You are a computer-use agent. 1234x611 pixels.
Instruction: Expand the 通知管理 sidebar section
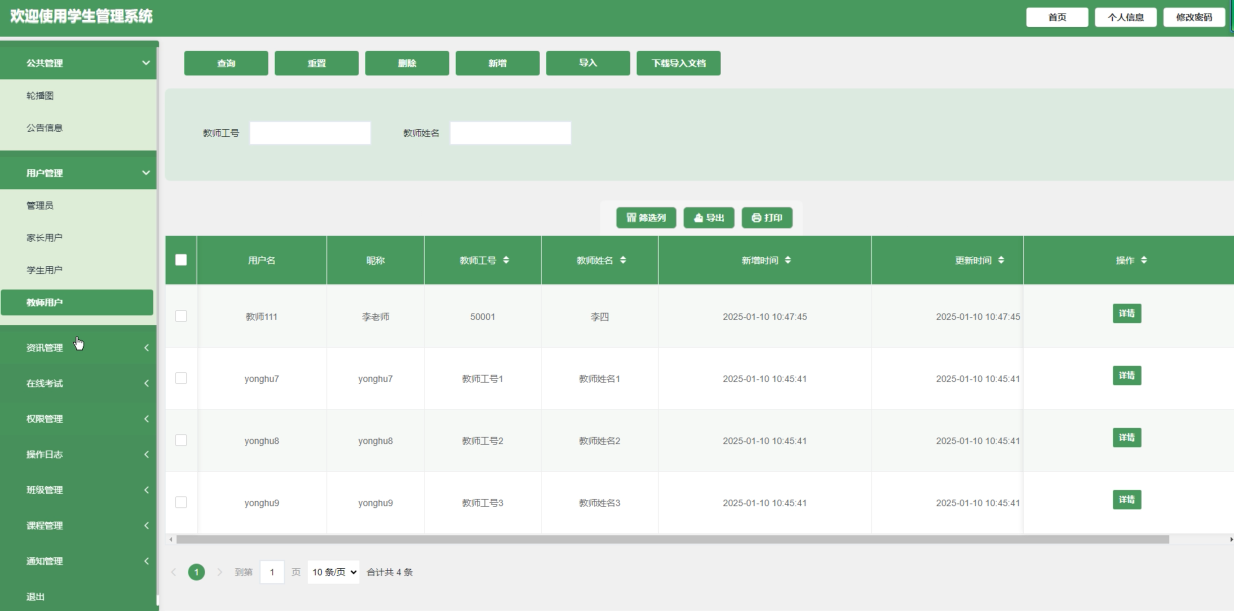pos(78,561)
